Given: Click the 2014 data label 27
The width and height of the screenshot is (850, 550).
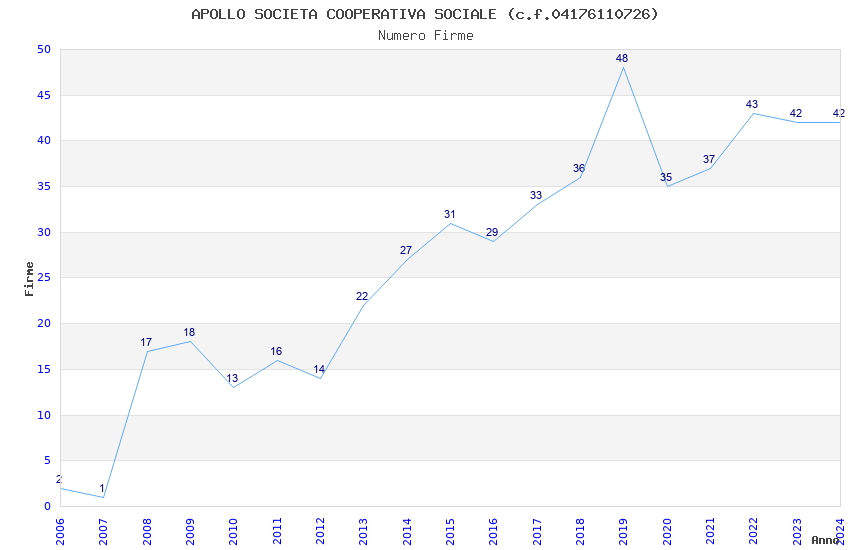Looking at the screenshot, I should [x=405, y=250].
